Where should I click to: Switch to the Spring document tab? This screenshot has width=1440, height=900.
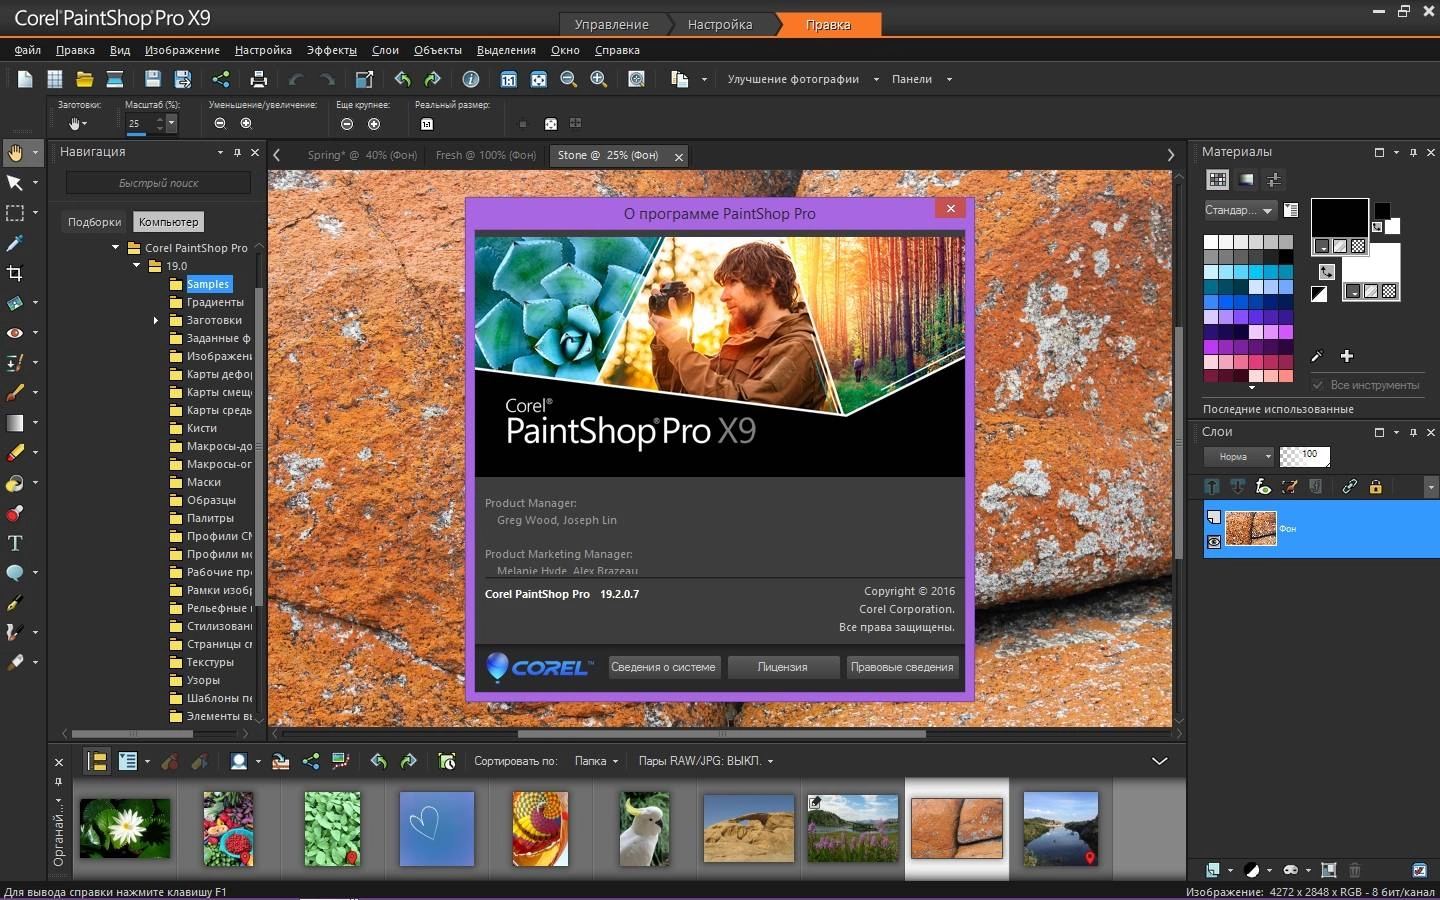362,155
